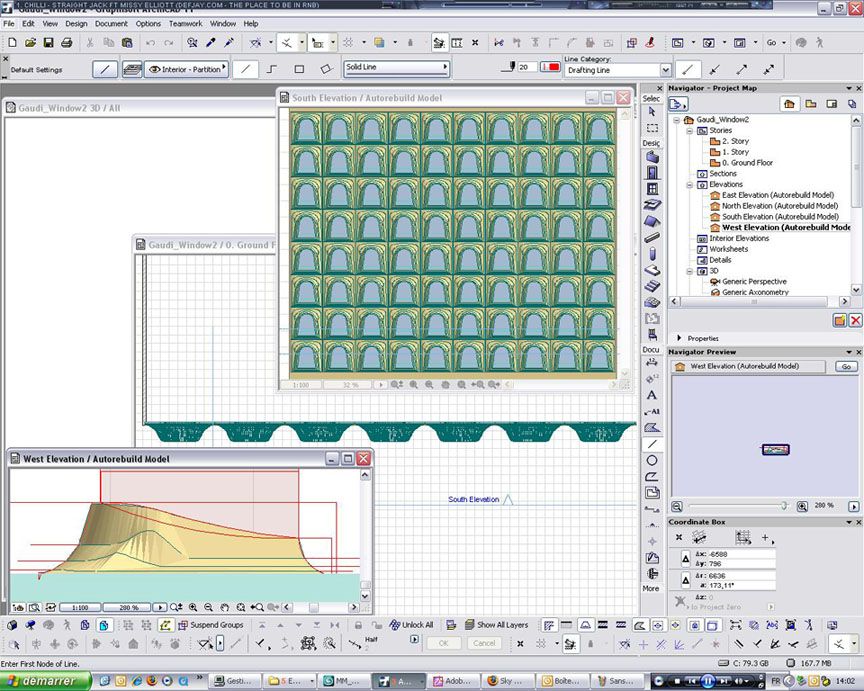
Task: Open the Design menu
Action: coord(76,23)
